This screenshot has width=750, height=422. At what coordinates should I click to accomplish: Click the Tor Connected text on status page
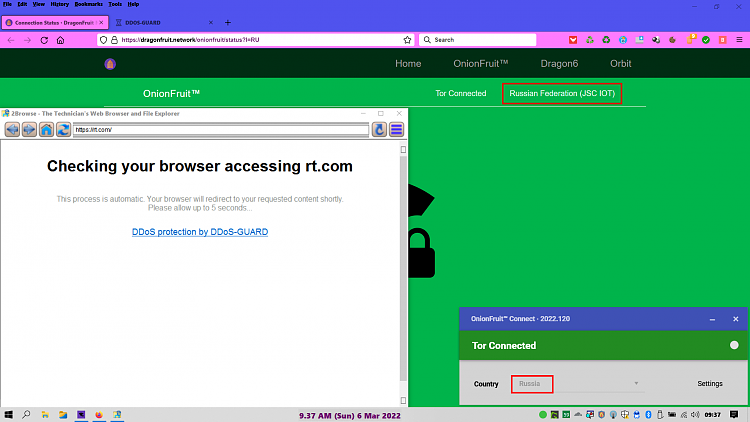[461, 93]
